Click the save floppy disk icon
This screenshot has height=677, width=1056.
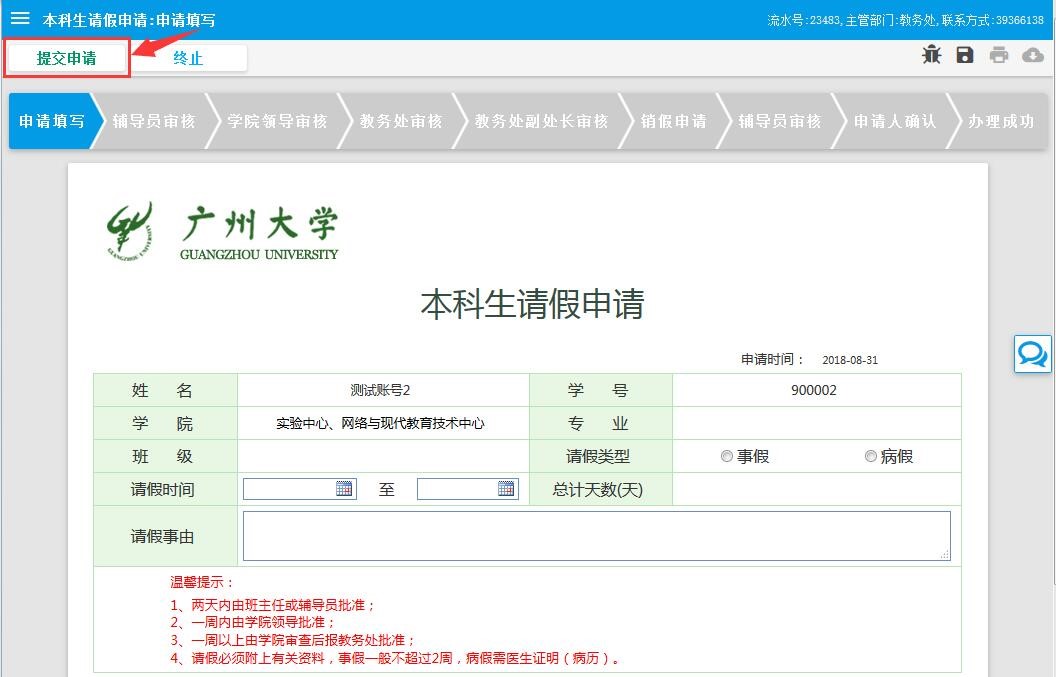pos(965,56)
